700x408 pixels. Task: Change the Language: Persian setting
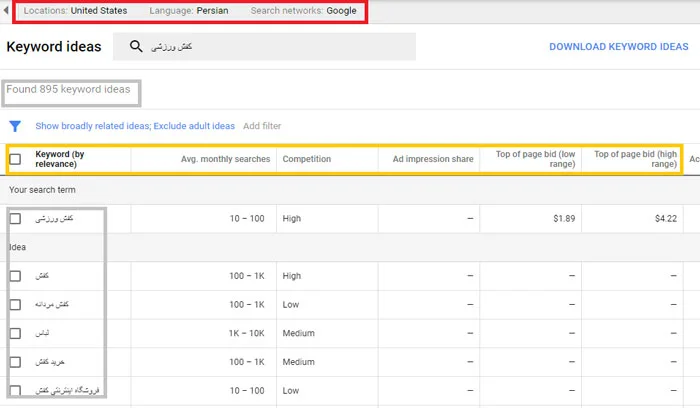pyautogui.click(x=189, y=10)
